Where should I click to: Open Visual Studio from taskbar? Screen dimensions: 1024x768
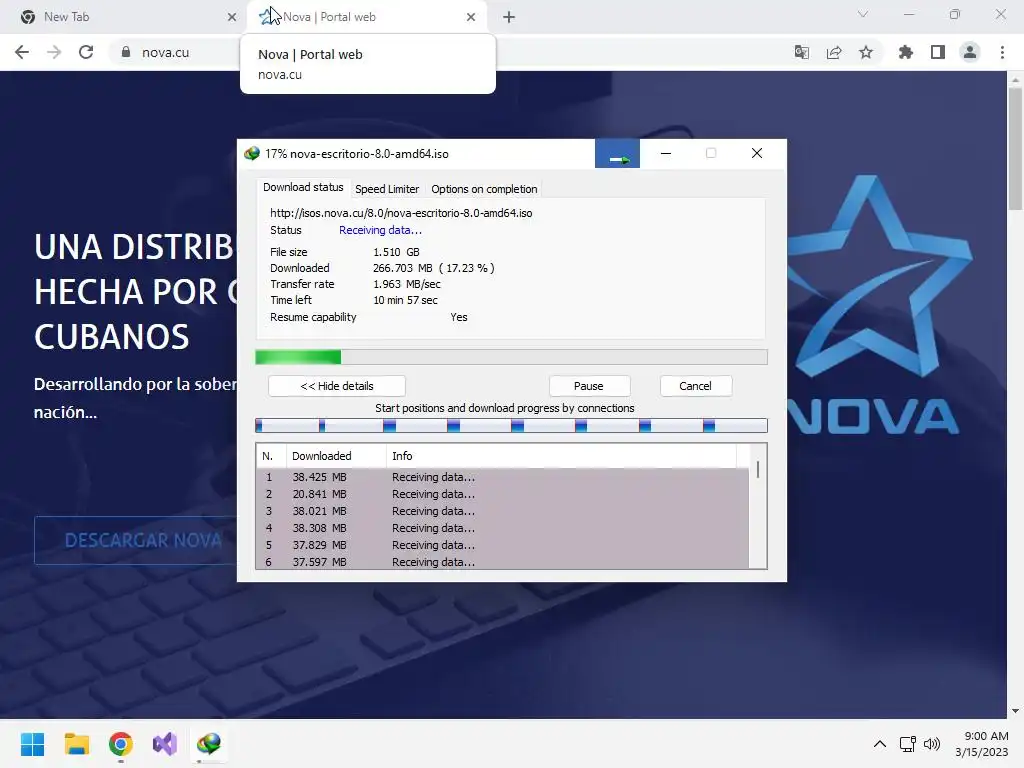(165, 744)
